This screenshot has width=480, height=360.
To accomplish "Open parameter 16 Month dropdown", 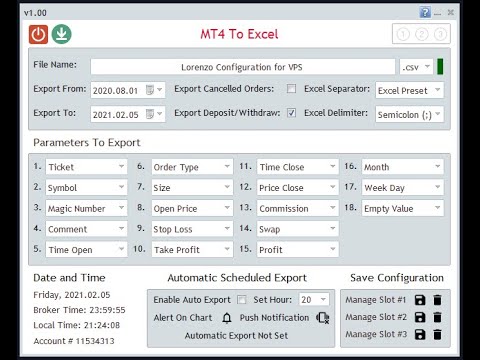I will tap(403, 167).
